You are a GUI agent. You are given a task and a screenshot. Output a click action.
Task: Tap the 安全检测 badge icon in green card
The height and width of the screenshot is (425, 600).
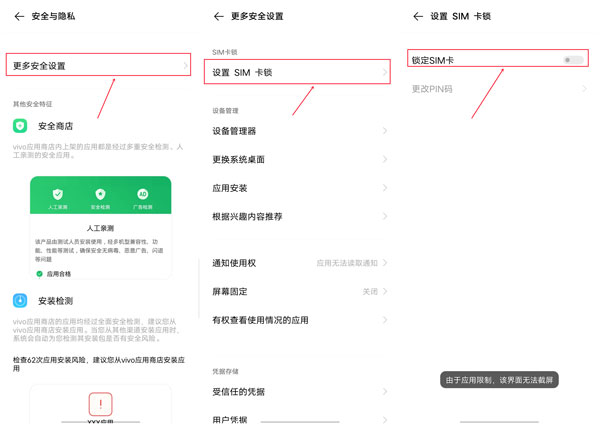coord(100,194)
